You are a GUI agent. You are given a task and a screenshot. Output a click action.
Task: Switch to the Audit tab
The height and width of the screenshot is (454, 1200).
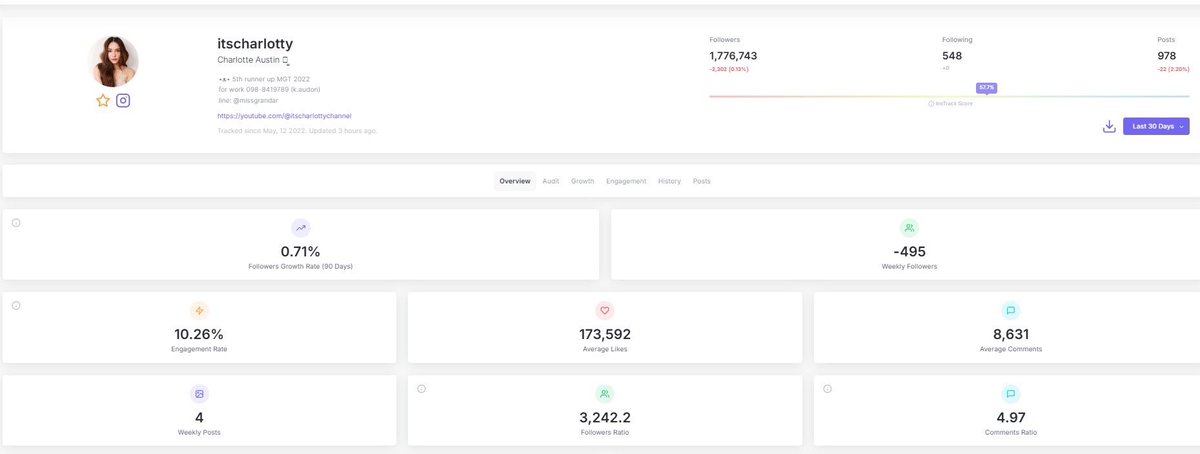(x=550, y=181)
